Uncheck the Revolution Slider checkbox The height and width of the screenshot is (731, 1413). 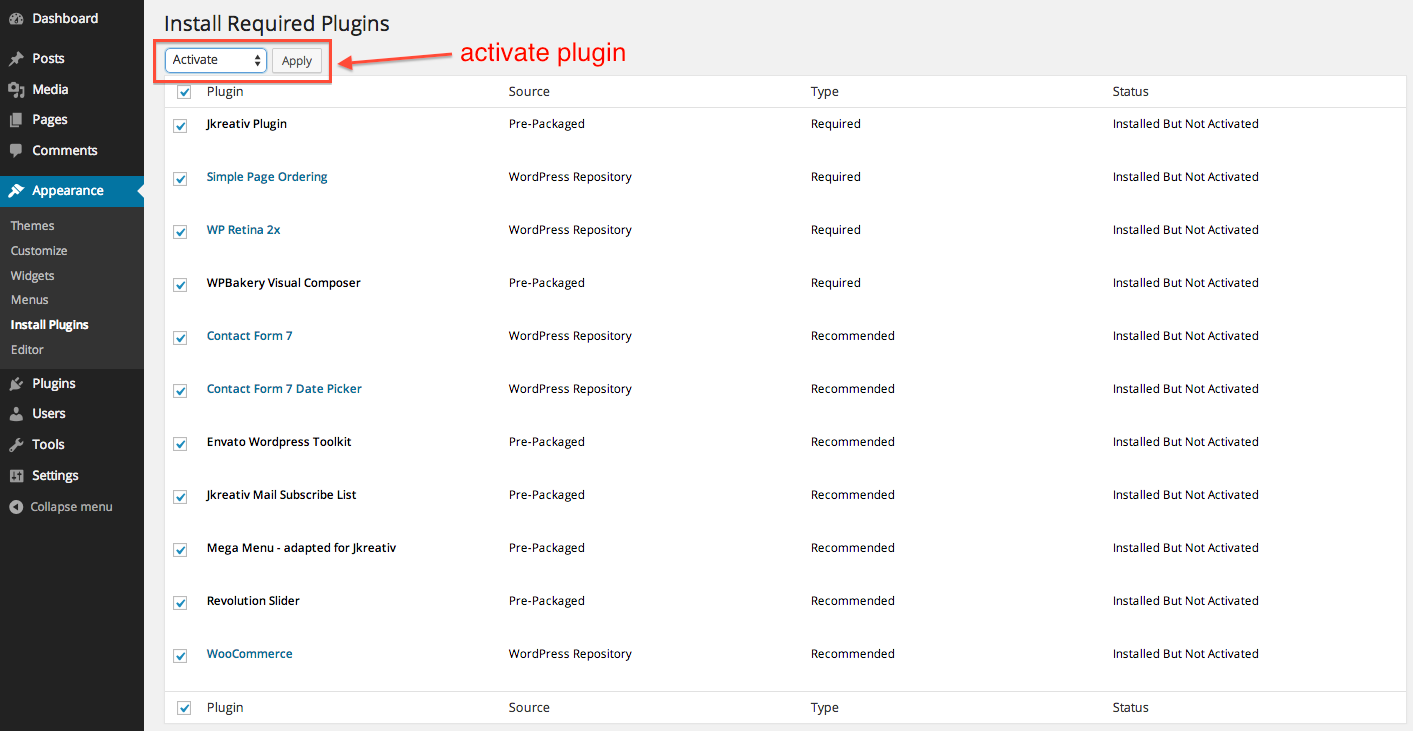coord(180,603)
